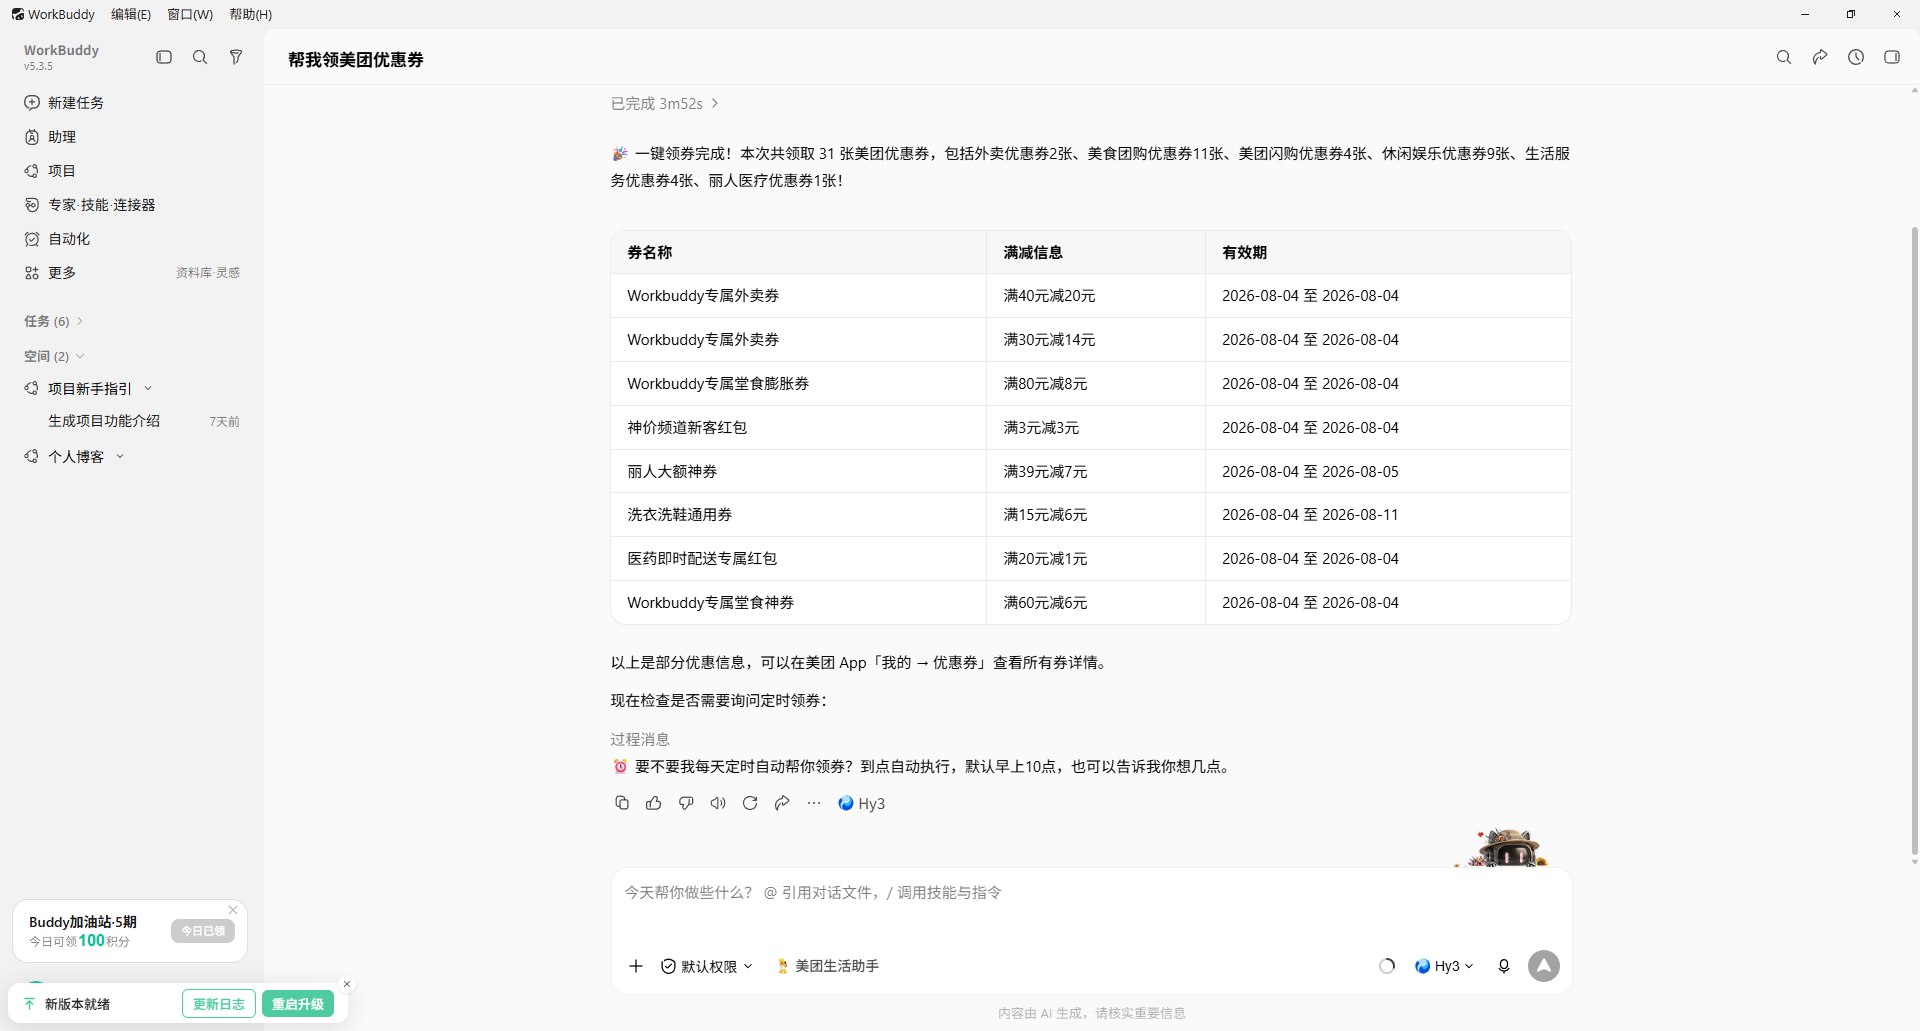Expand the 已完成 3m52s details
The image size is (1920, 1031).
point(665,104)
